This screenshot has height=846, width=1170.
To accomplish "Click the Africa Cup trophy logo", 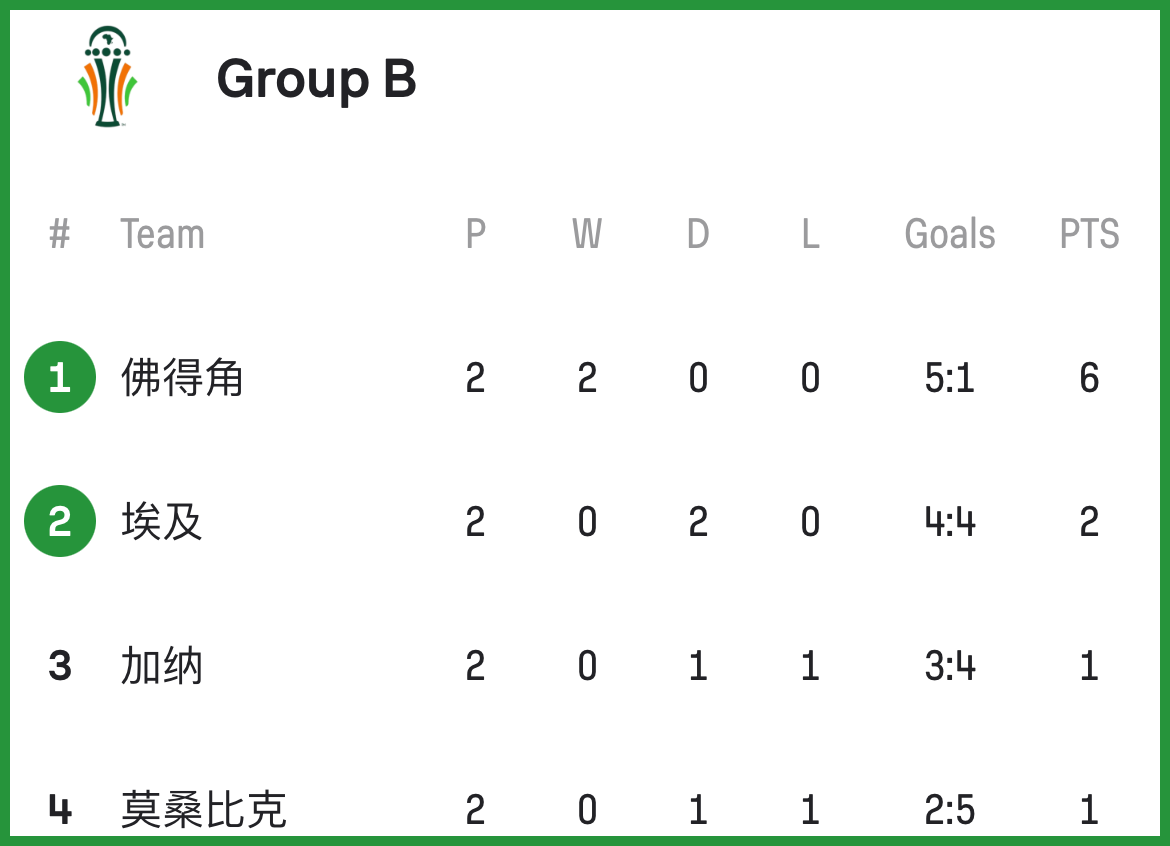I will tap(108, 77).
